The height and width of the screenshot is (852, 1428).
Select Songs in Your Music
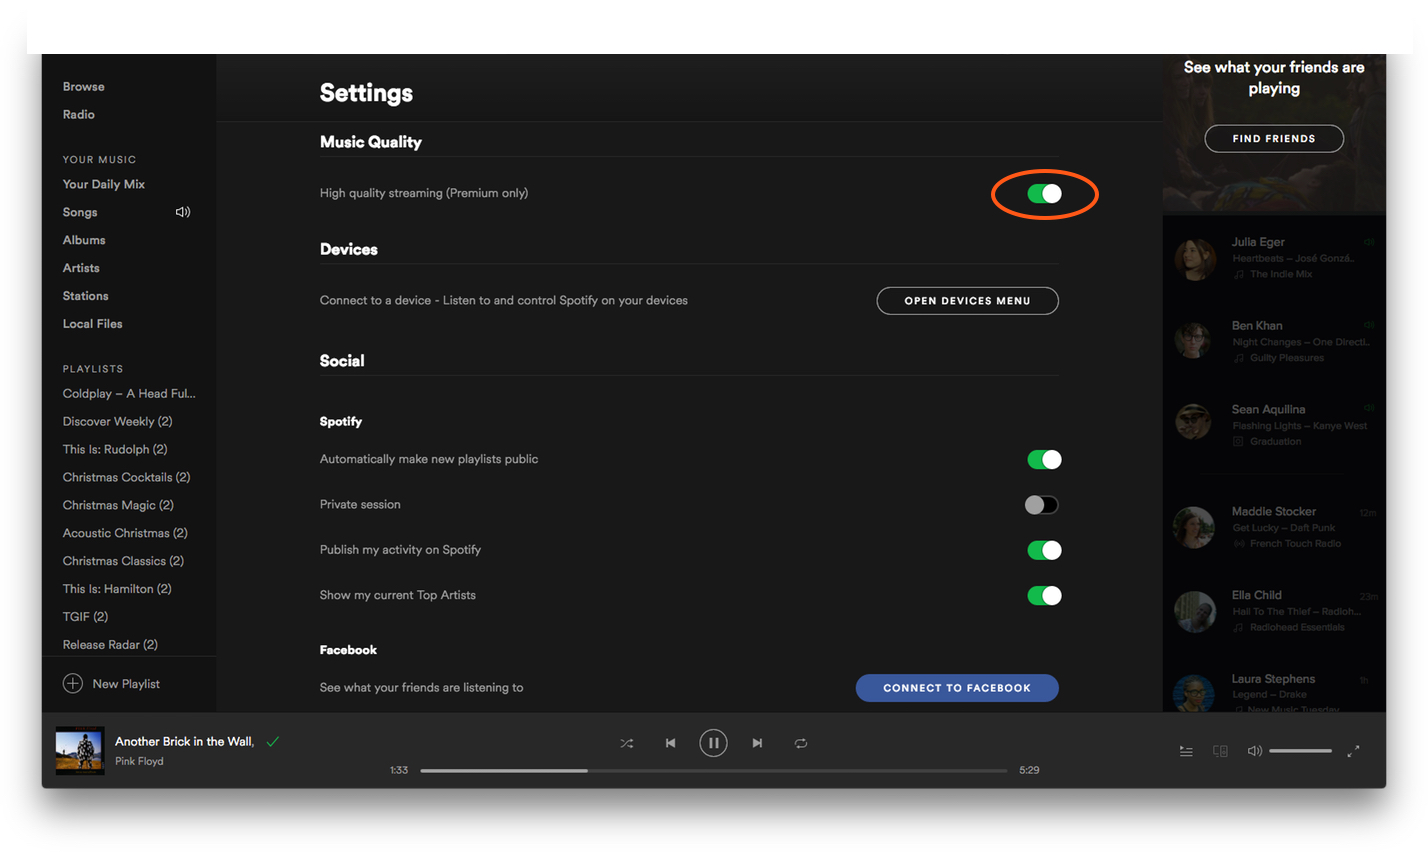click(x=80, y=212)
